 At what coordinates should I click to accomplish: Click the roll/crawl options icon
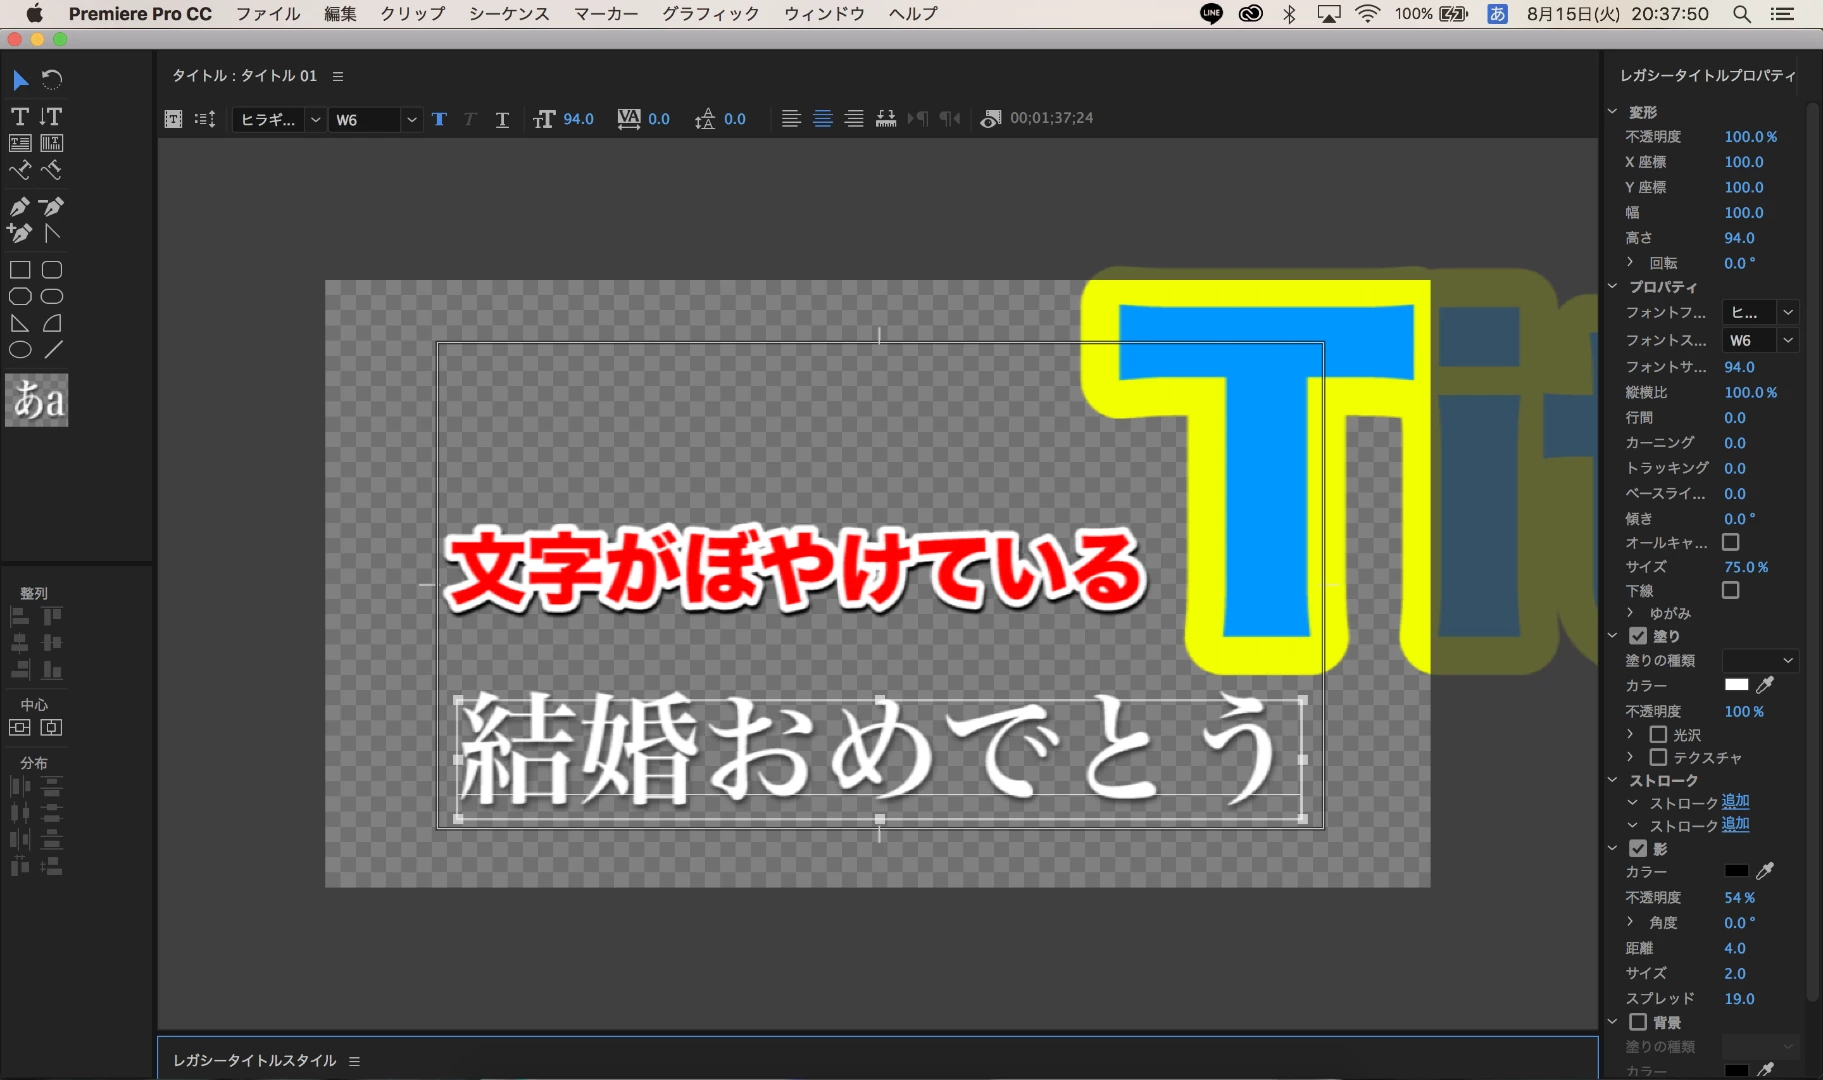point(205,119)
